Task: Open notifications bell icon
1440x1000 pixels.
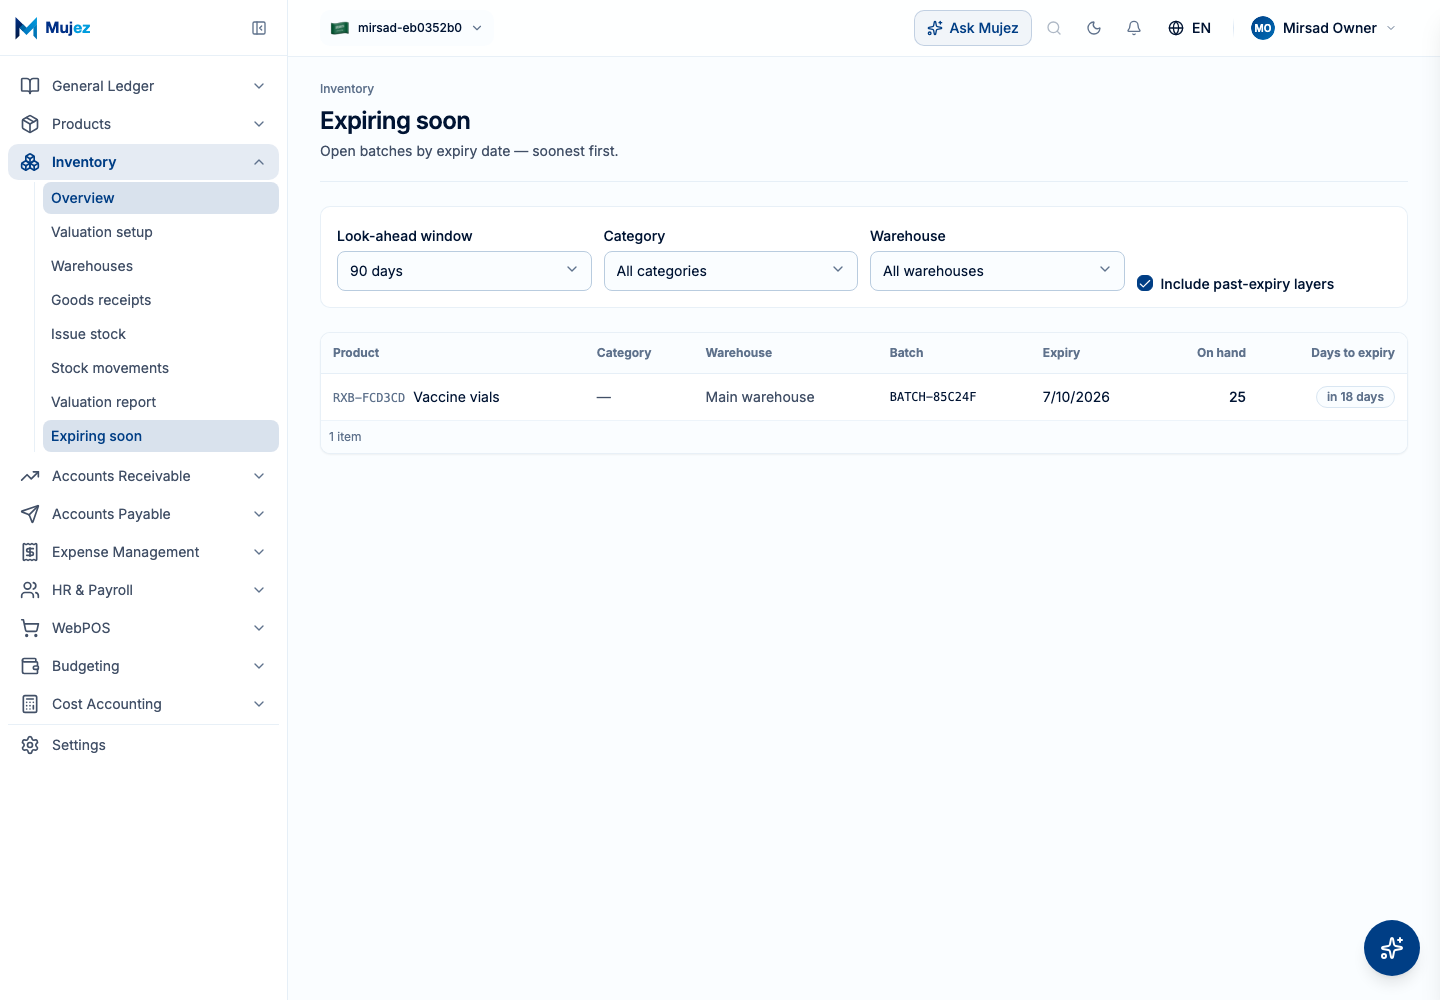Action: (1134, 28)
